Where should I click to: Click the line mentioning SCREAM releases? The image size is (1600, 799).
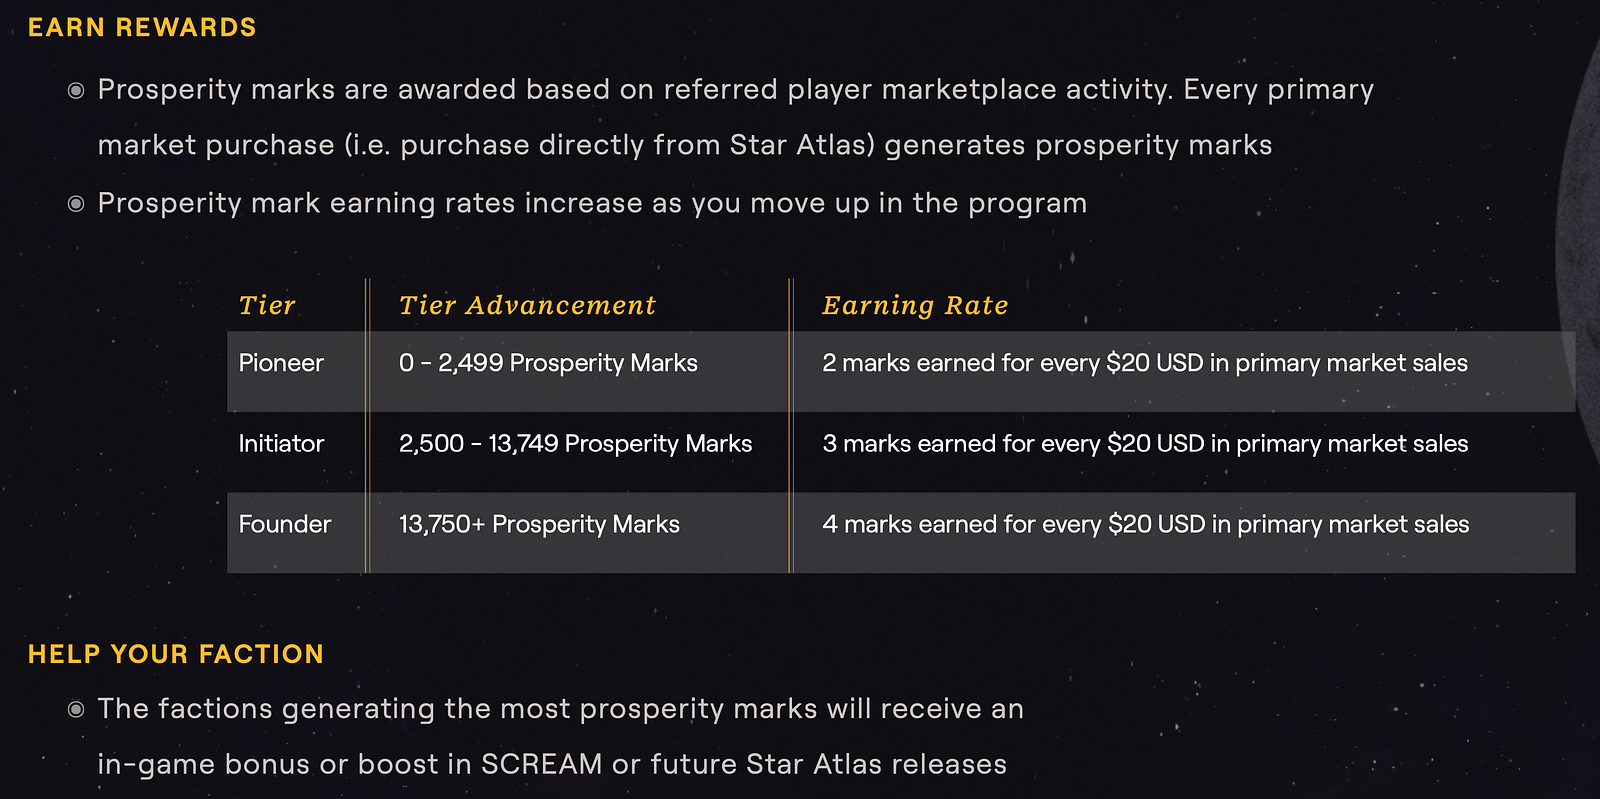pos(552,764)
